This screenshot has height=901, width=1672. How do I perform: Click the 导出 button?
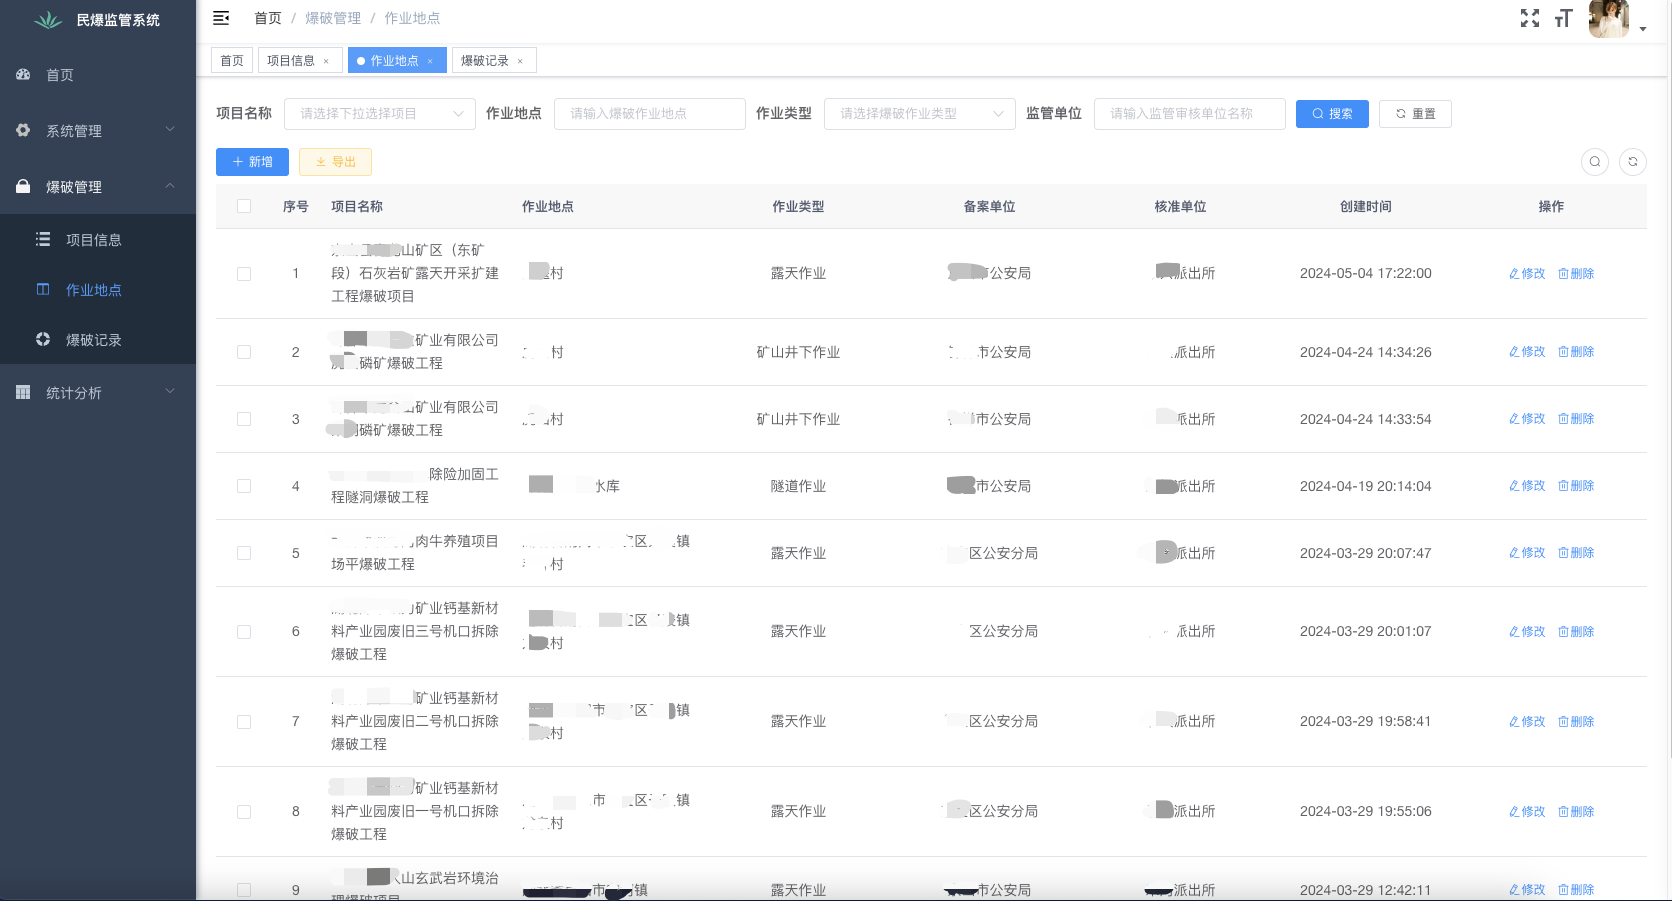335,162
